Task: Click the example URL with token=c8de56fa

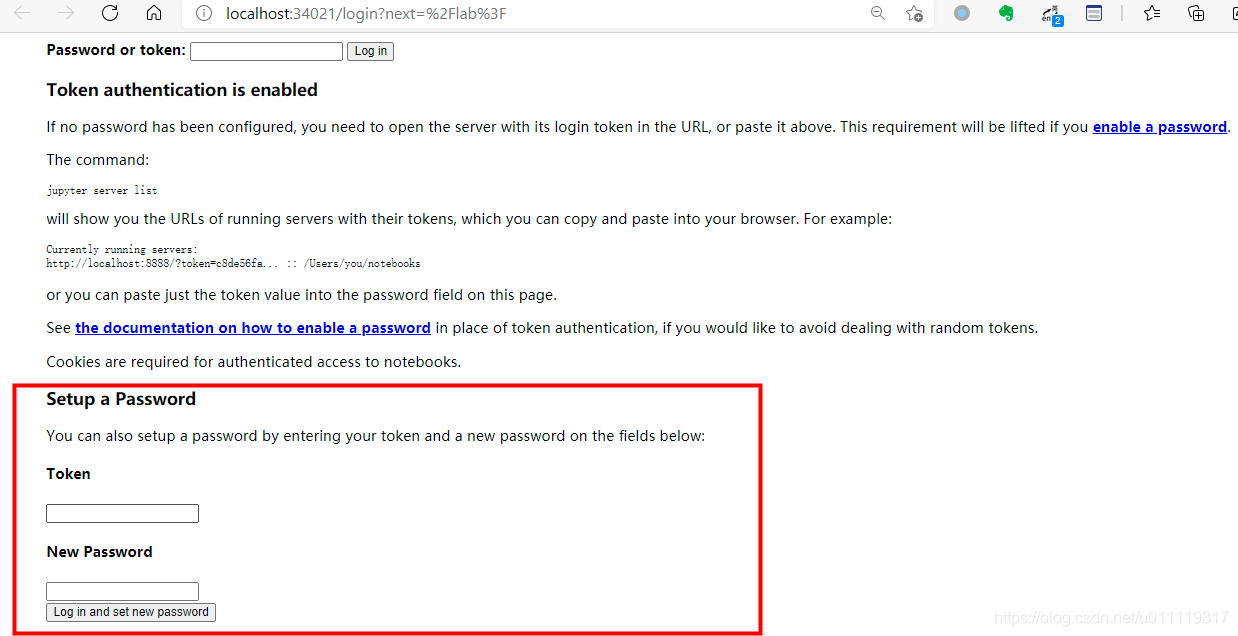Action: point(233,264)
